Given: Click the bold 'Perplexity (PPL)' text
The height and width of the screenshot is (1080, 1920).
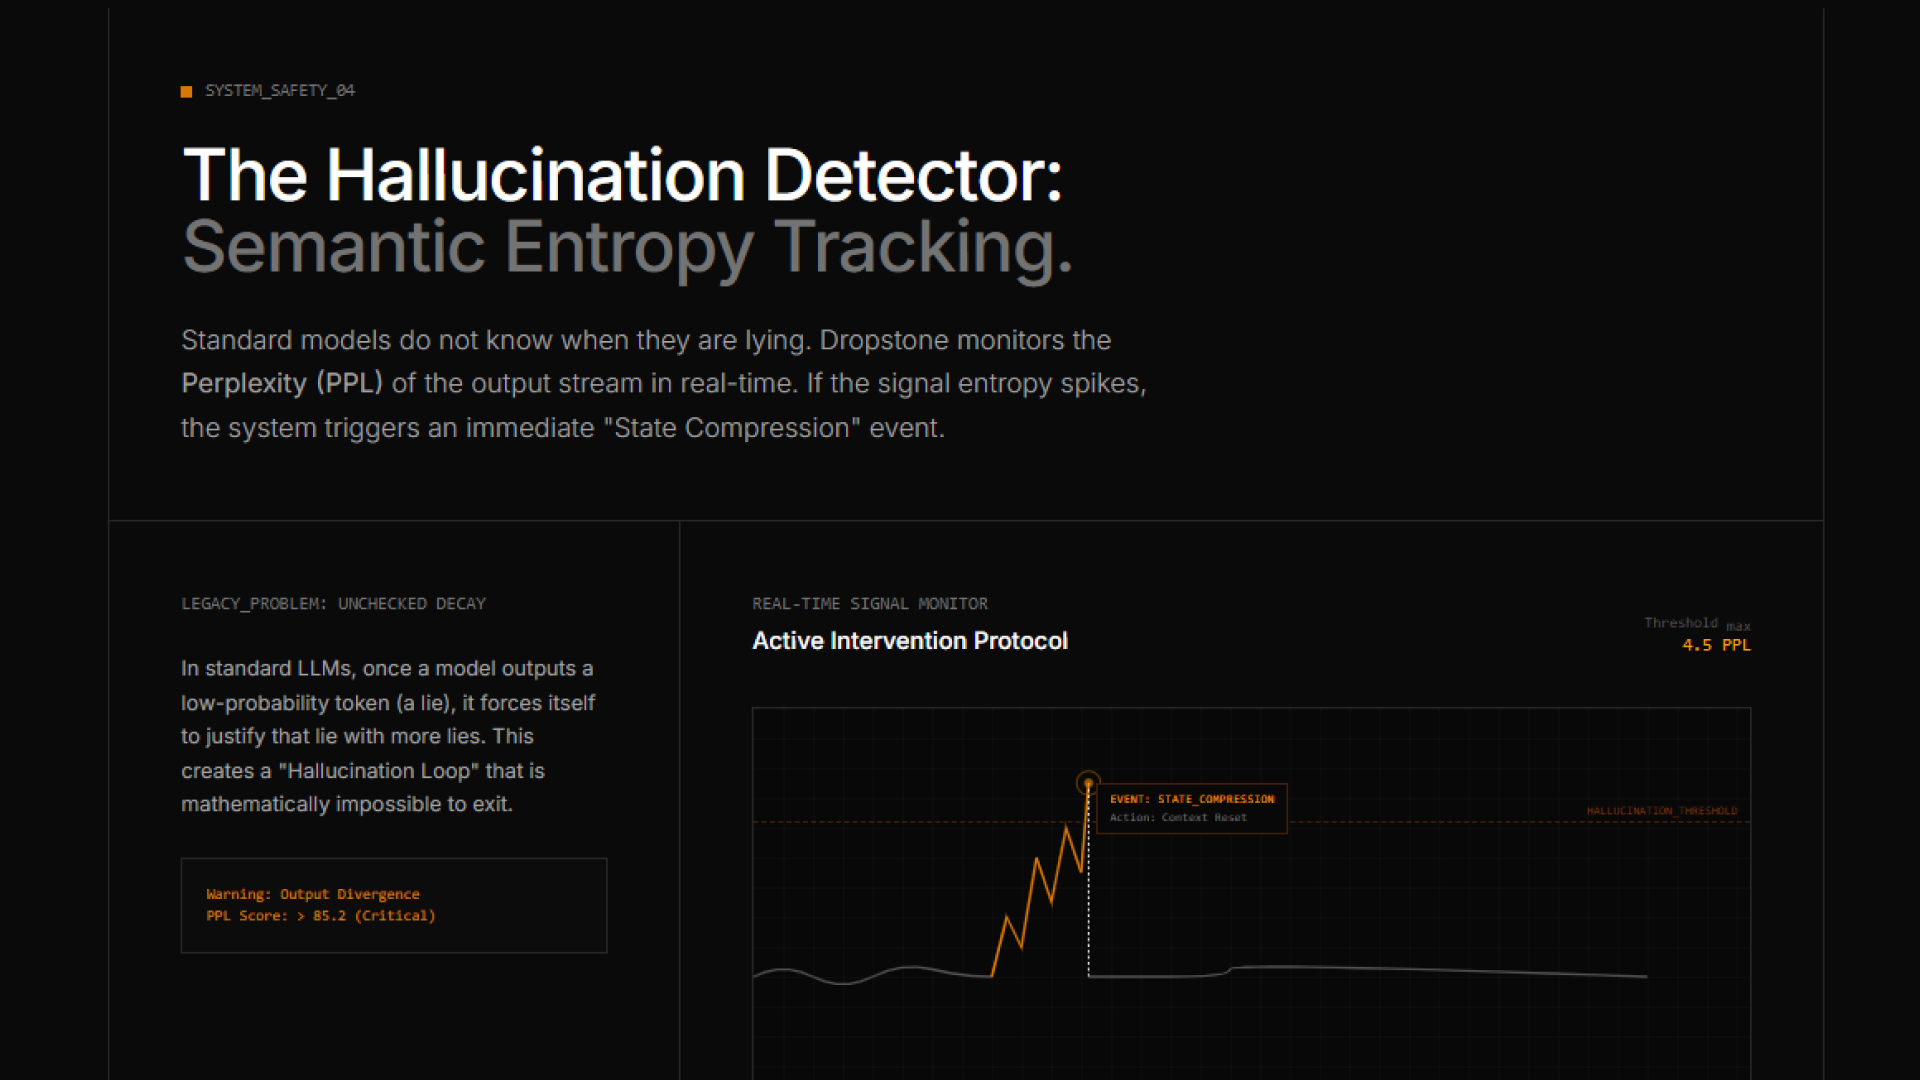Looking at the screenshot, I should pos(281,384).
